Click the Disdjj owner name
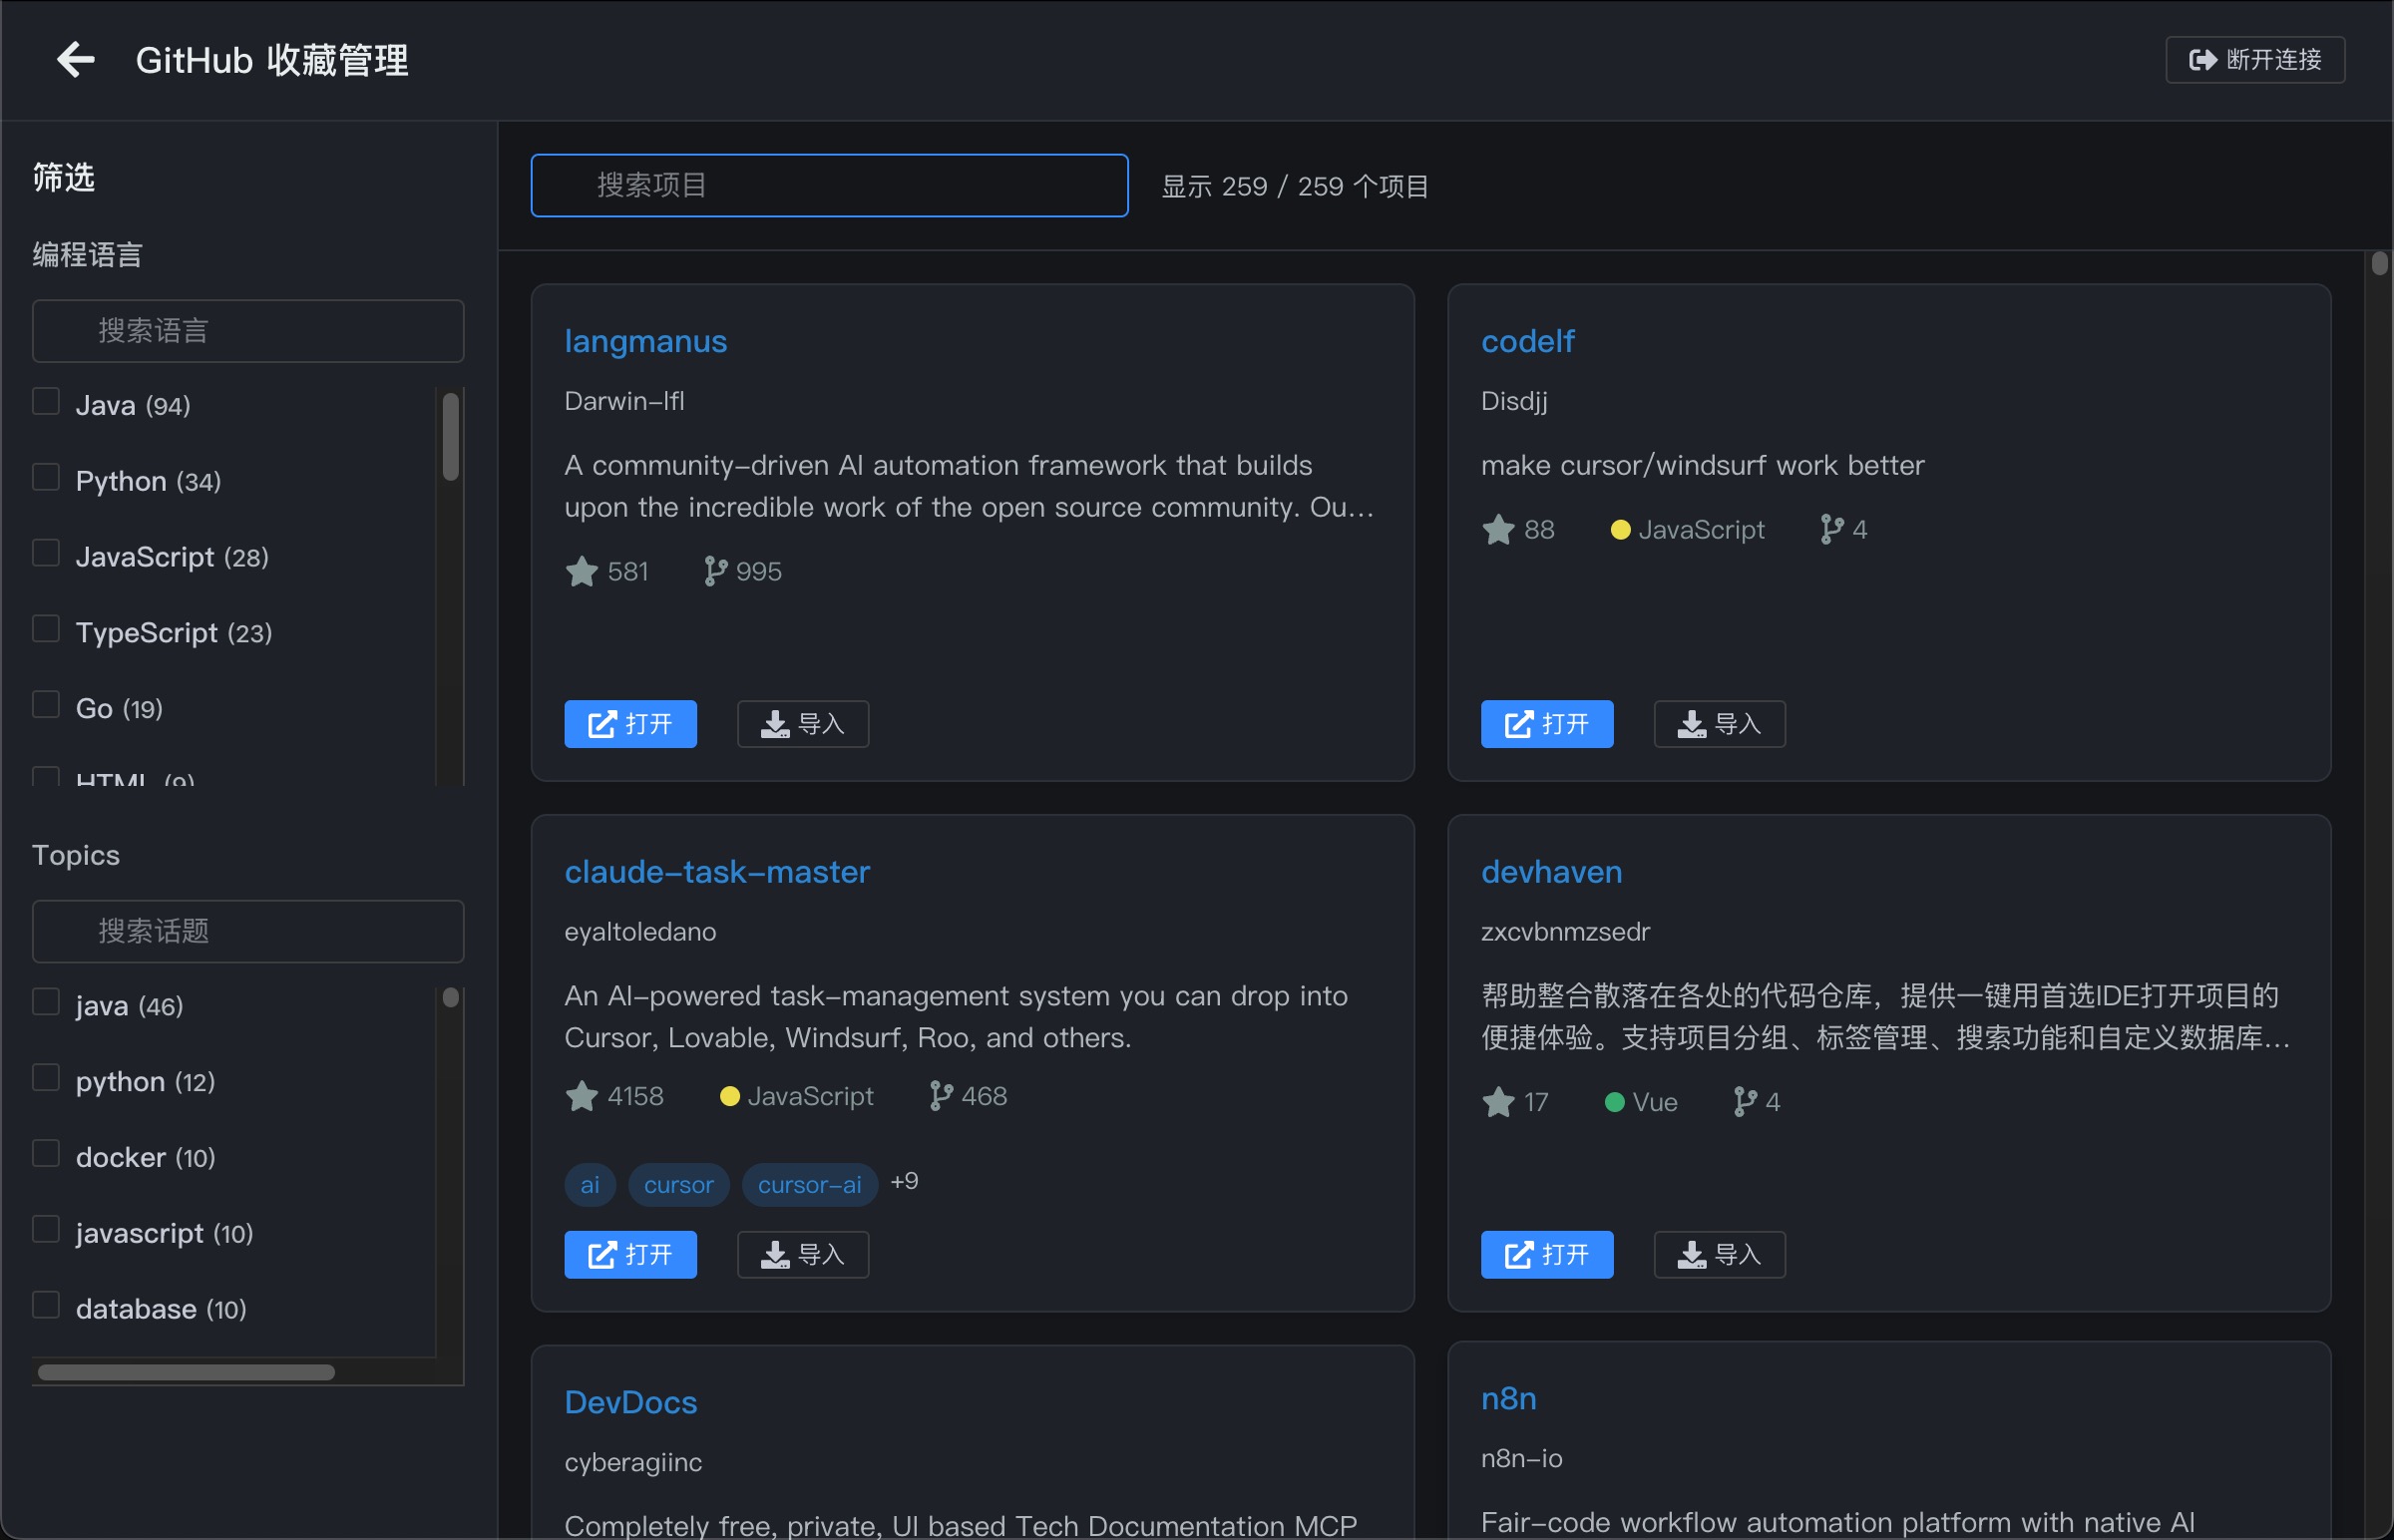 (x=1514, y=401)
